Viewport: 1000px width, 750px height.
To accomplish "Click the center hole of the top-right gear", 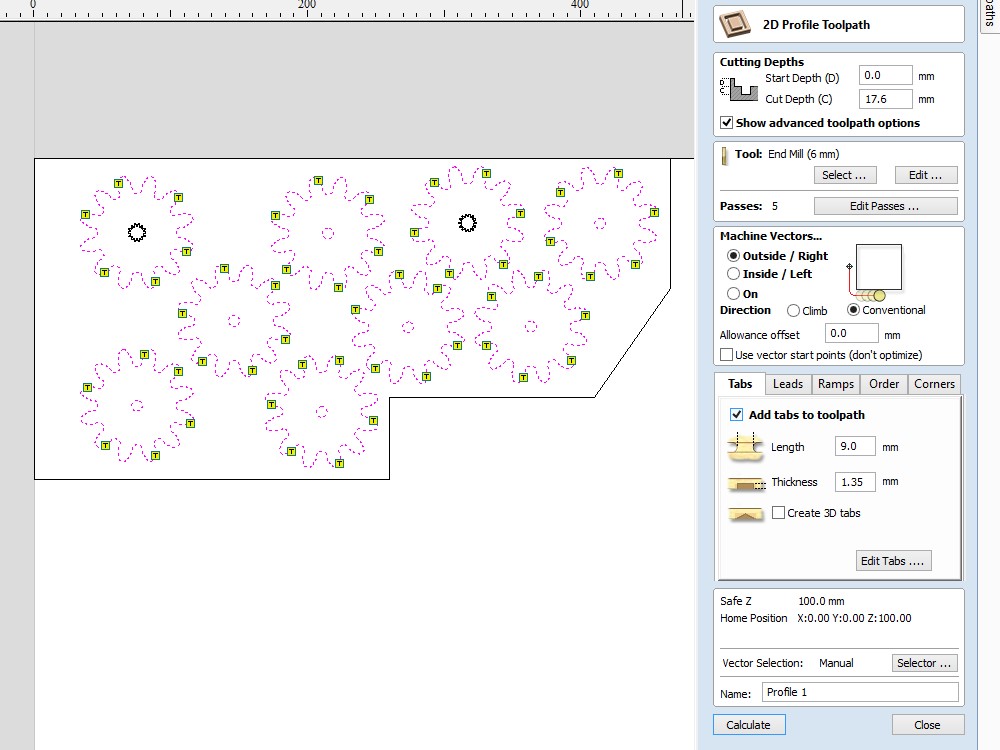I will (x=599, y=223).
